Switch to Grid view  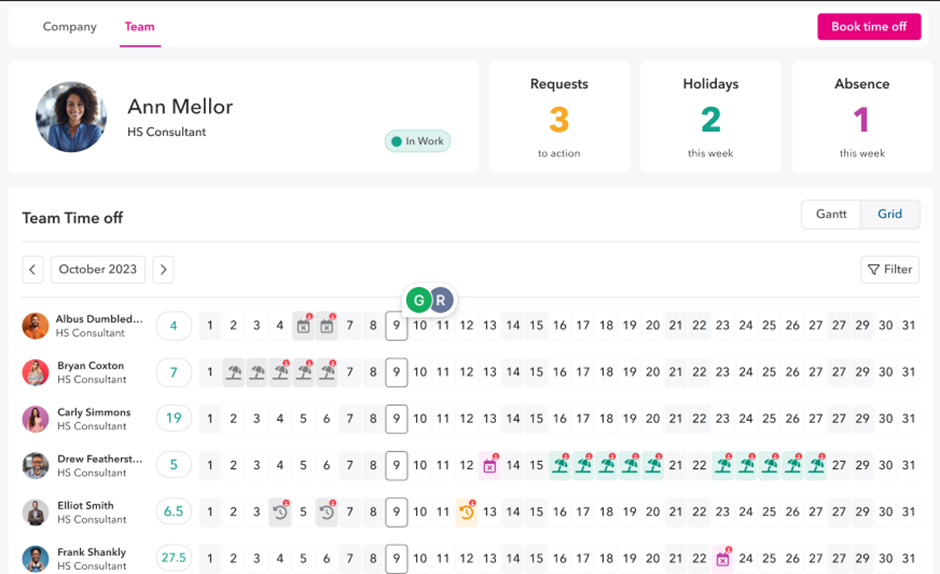(890, 214)
